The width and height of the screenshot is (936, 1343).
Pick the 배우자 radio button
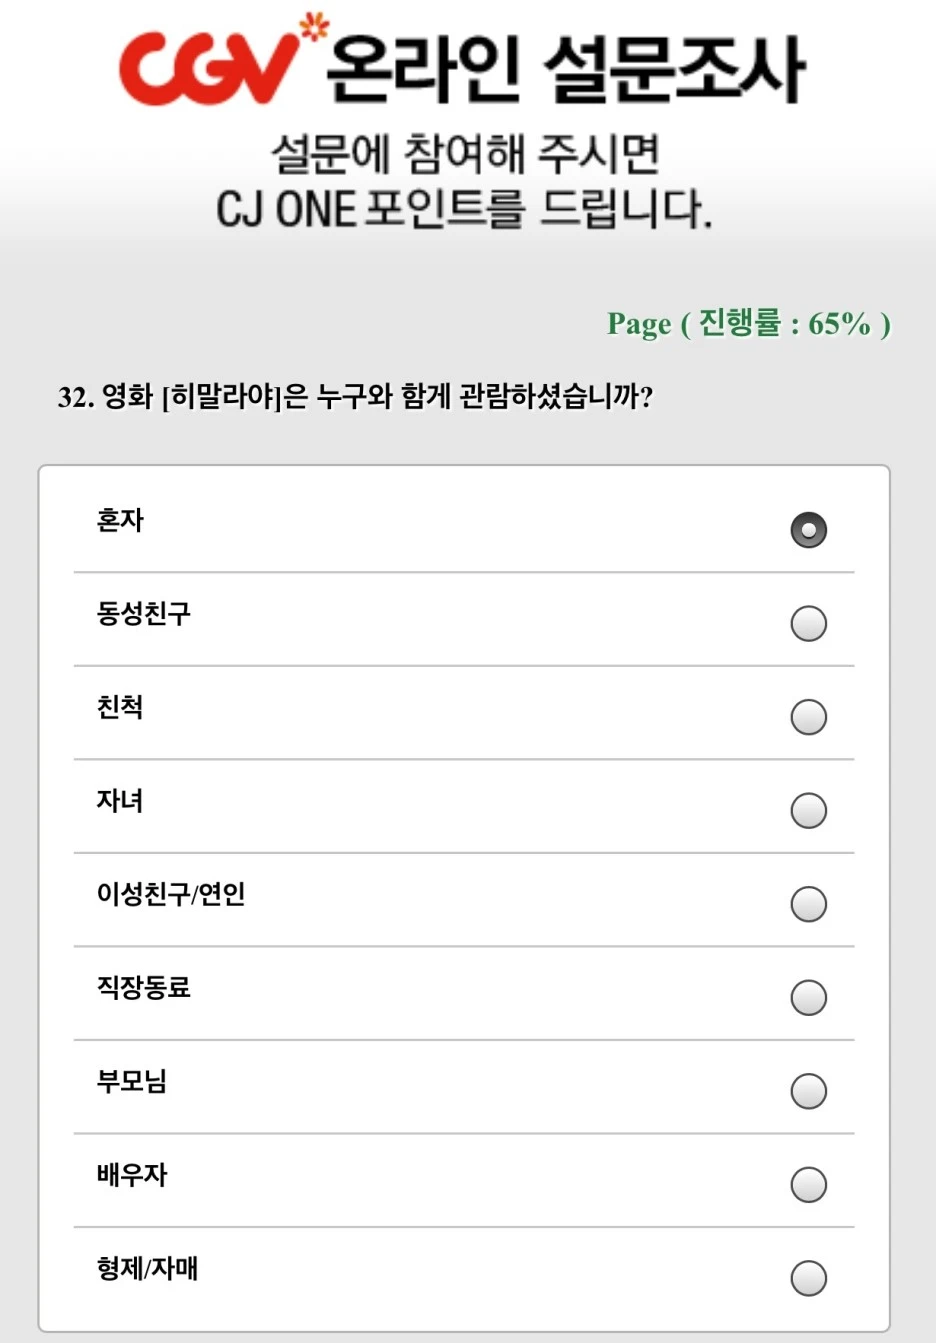point(808,1184)
